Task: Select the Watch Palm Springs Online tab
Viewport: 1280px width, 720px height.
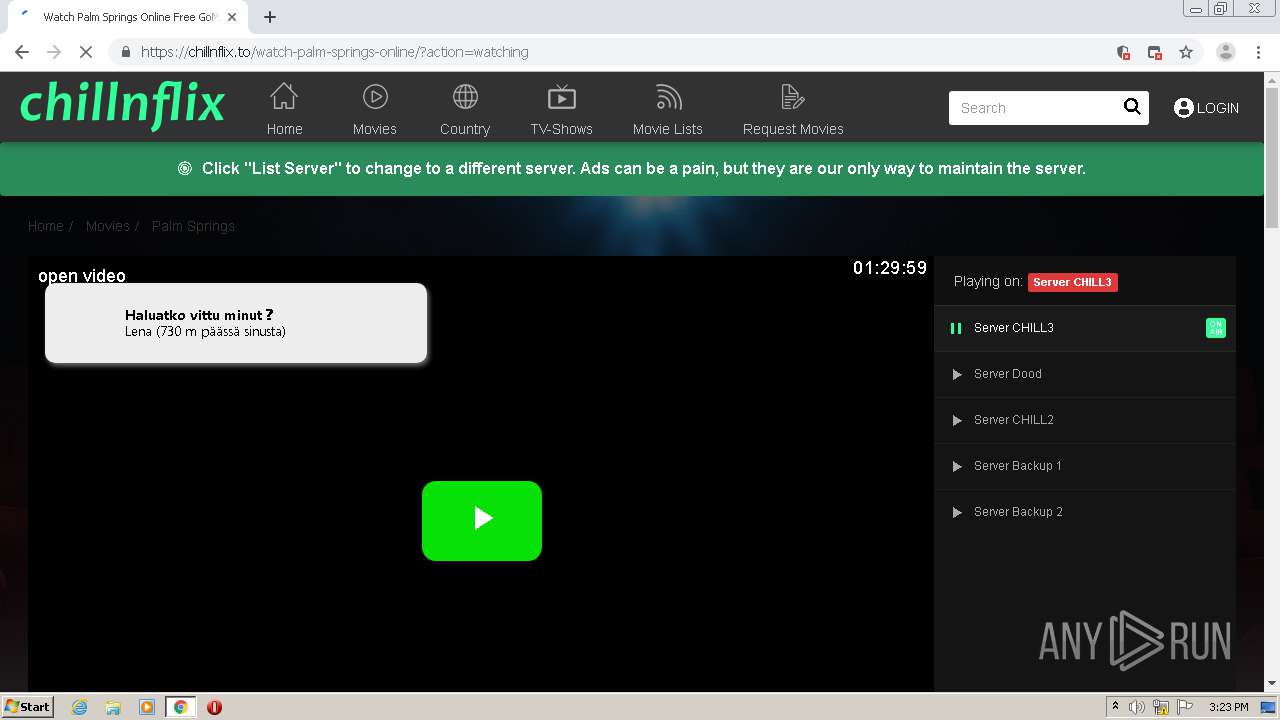Action: pos(128,17)
